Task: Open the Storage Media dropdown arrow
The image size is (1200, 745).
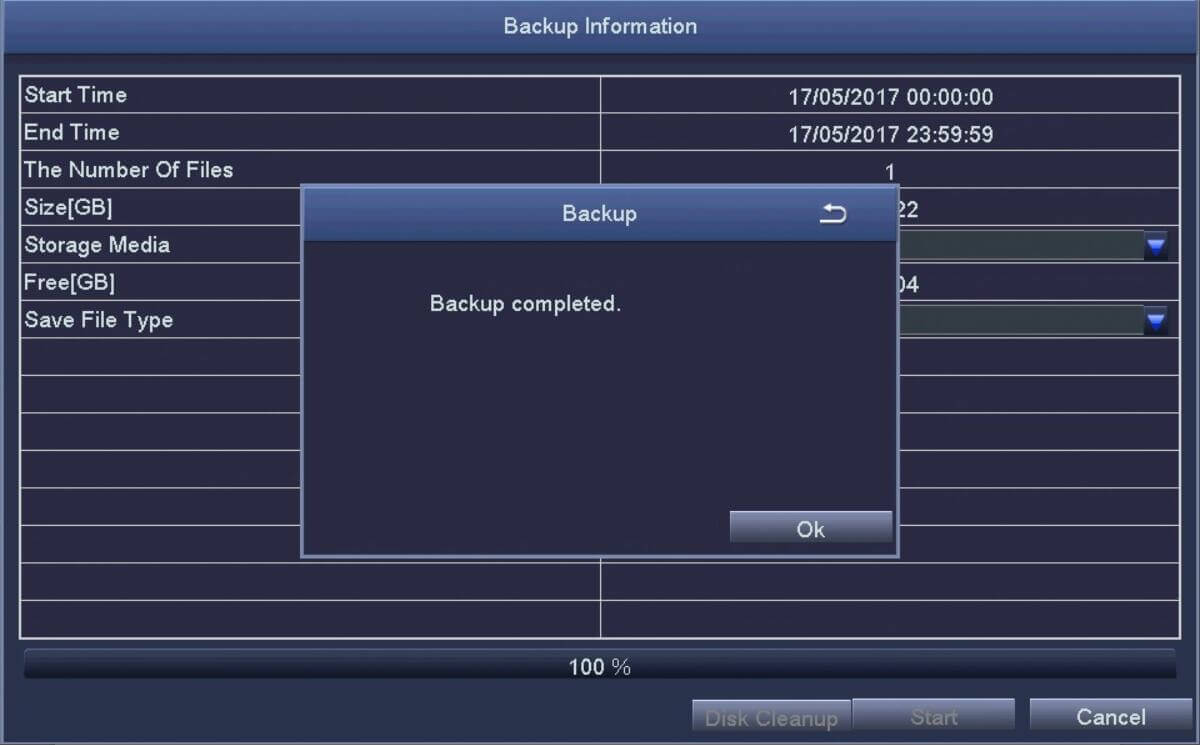Action: (1157, 244)
